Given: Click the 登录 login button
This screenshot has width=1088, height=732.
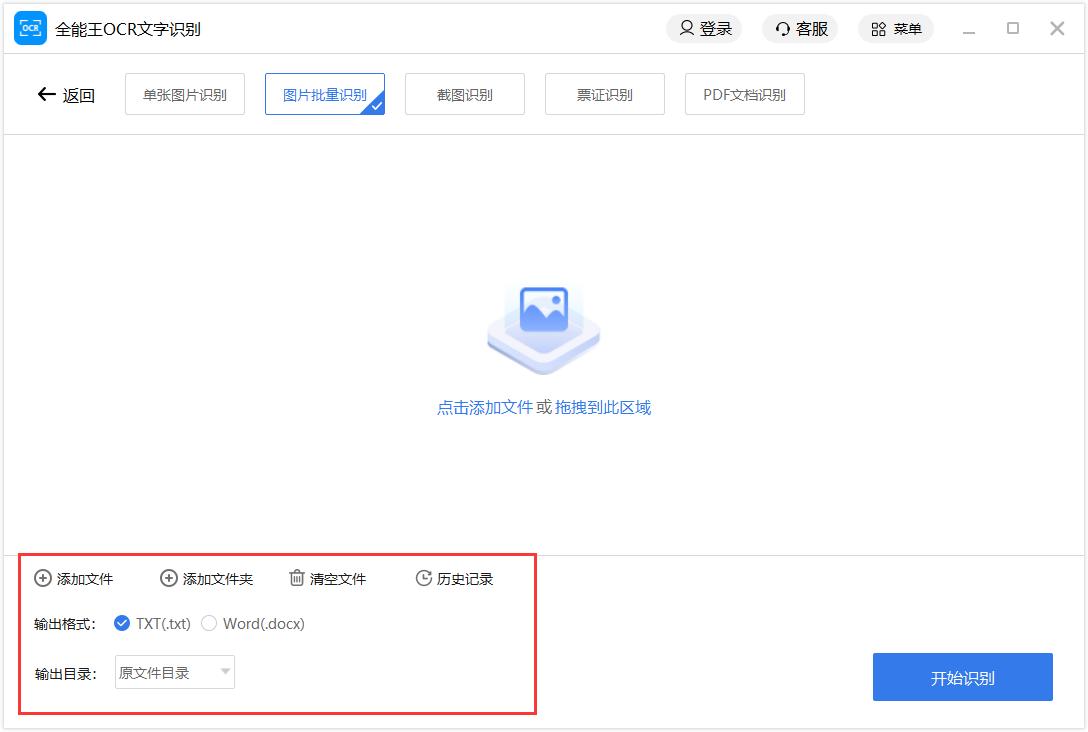Looking at the screenshot, I should pos(705,29).
